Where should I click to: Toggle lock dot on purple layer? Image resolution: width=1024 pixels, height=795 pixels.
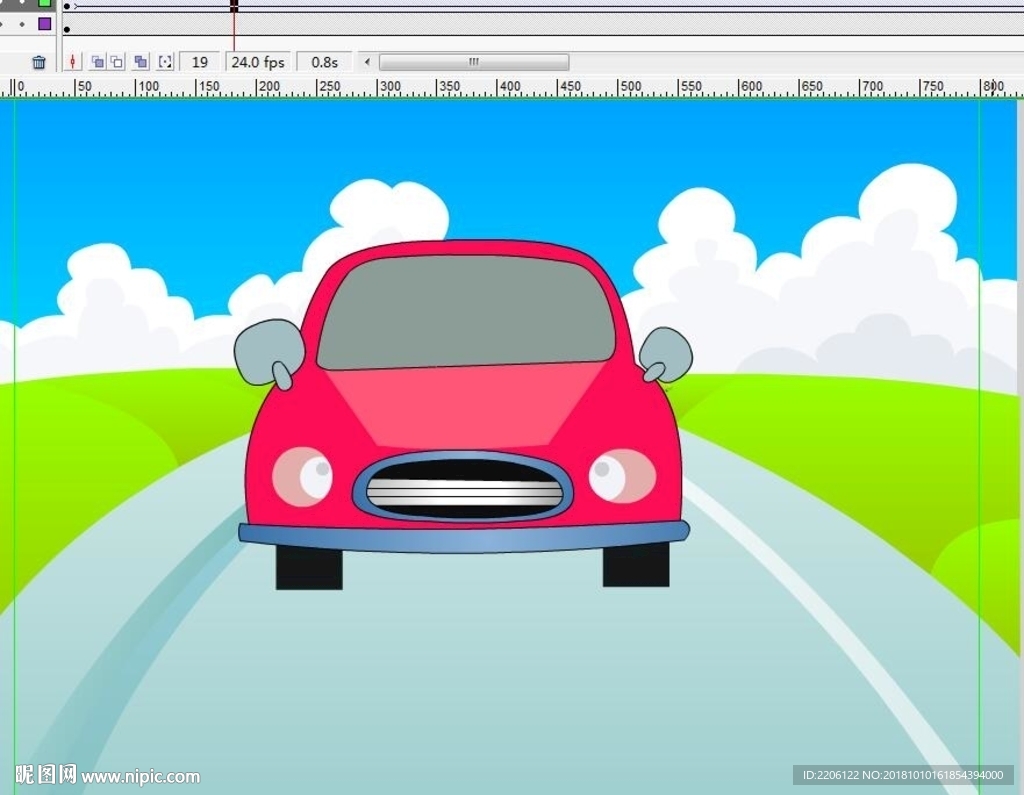click(x=22, y=23)
